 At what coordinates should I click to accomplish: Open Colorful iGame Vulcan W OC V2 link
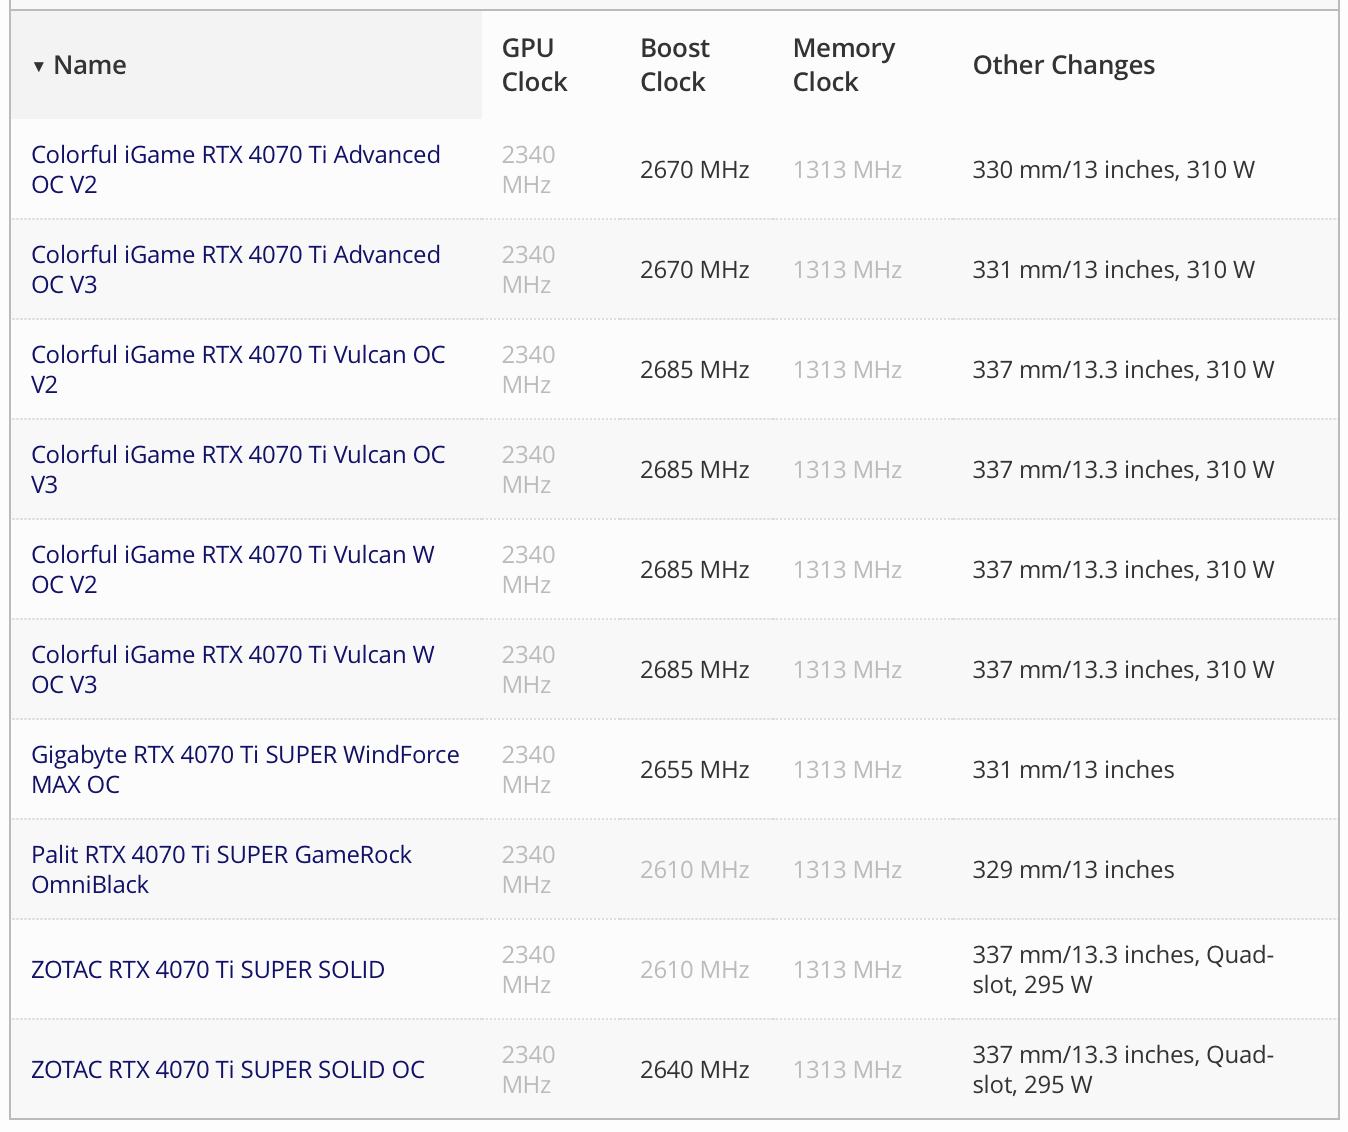[x=232, y=569]
